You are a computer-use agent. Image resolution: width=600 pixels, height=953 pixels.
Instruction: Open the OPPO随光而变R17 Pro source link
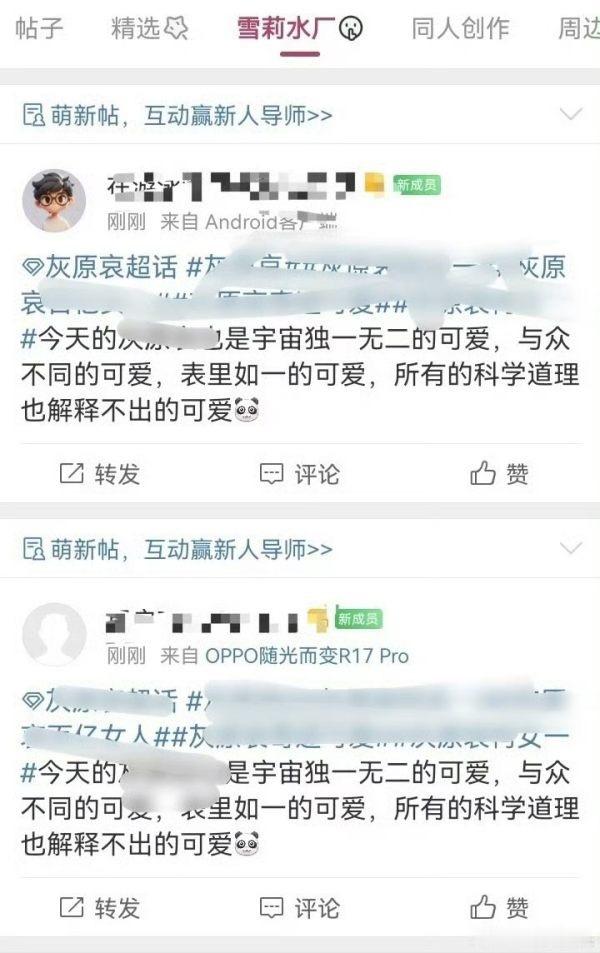(x=307, y=656)
